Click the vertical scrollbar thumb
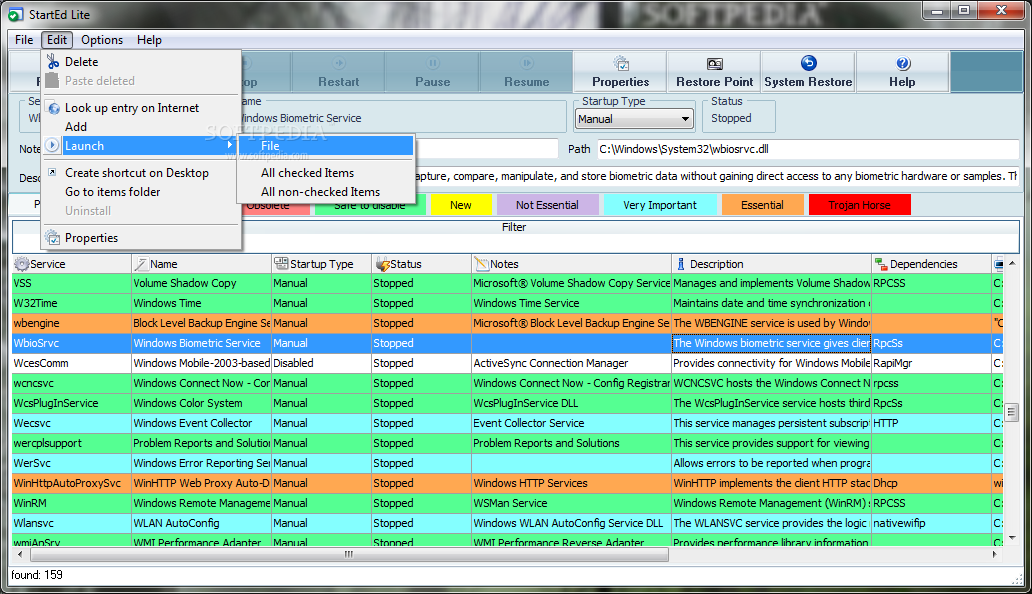Viewport: 1032px width, 594px height. click(1012, 412)
